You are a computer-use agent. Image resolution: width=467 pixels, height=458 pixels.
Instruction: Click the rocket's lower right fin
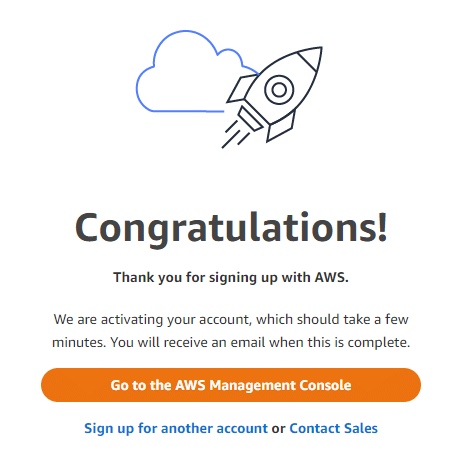tap(281, 127)
